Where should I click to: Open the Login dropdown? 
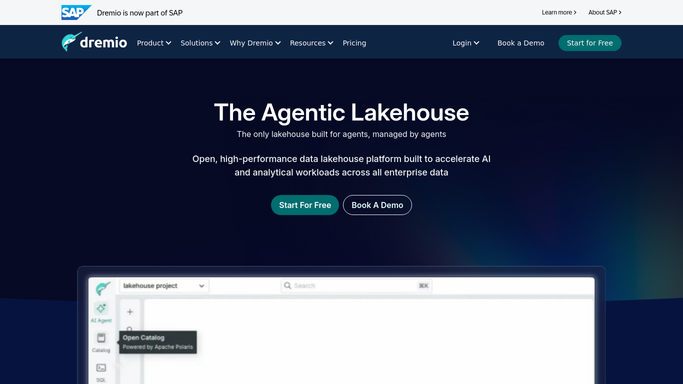(466, 43)
